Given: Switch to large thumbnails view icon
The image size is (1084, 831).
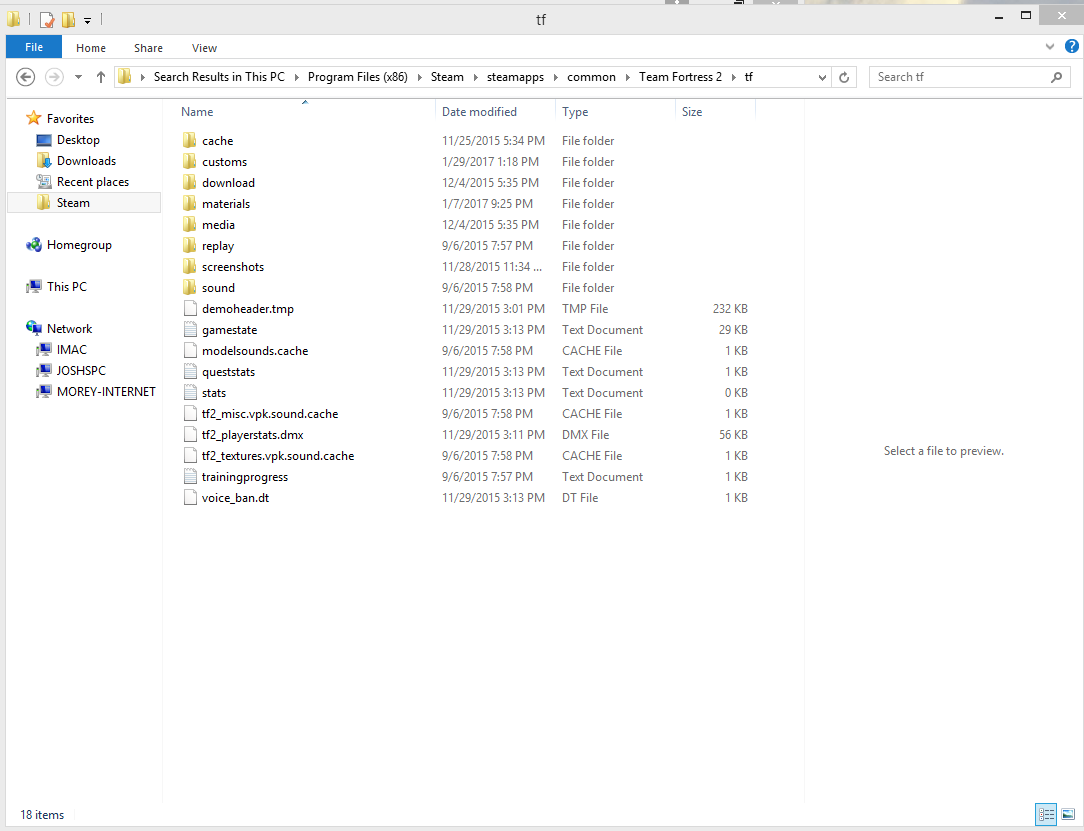Looking at the screenshot, I should coord(1068,814).
